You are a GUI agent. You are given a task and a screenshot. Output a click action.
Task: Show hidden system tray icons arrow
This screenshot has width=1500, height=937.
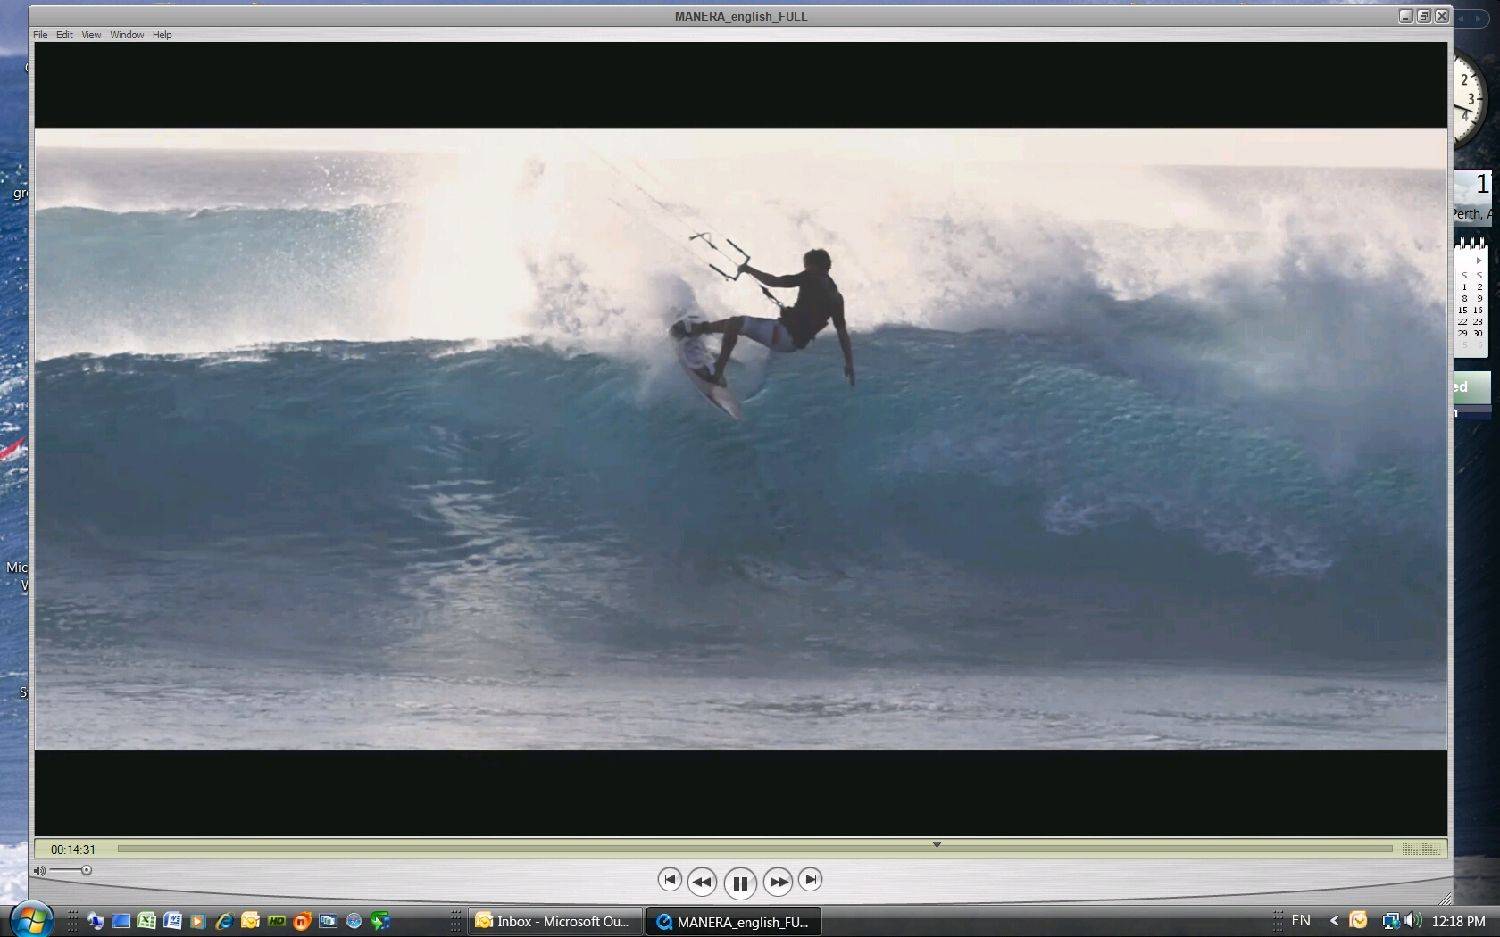[x=1333, y=921]
